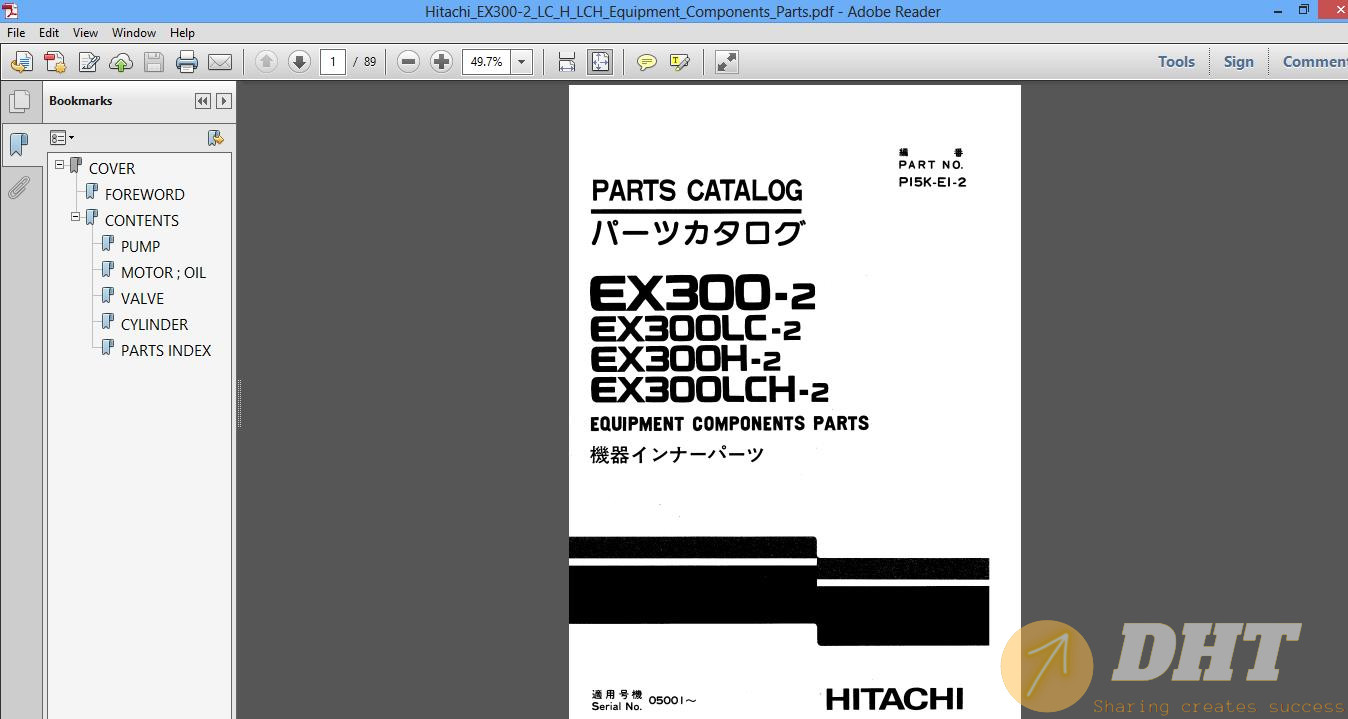Click the find current bookmark icon
This screenshot has height=719, width=1348.
215,138
